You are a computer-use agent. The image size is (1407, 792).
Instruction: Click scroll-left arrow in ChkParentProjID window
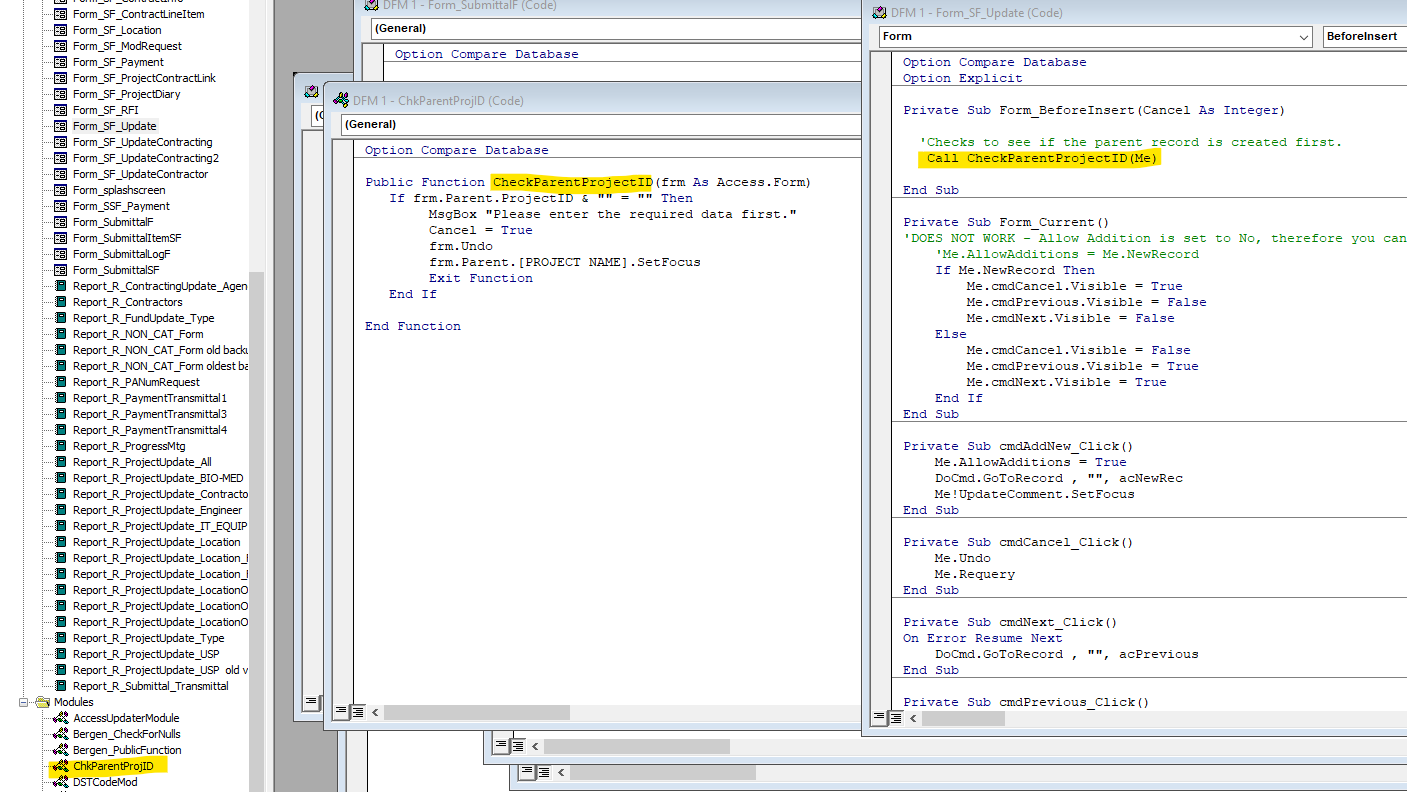click(376, 712)
